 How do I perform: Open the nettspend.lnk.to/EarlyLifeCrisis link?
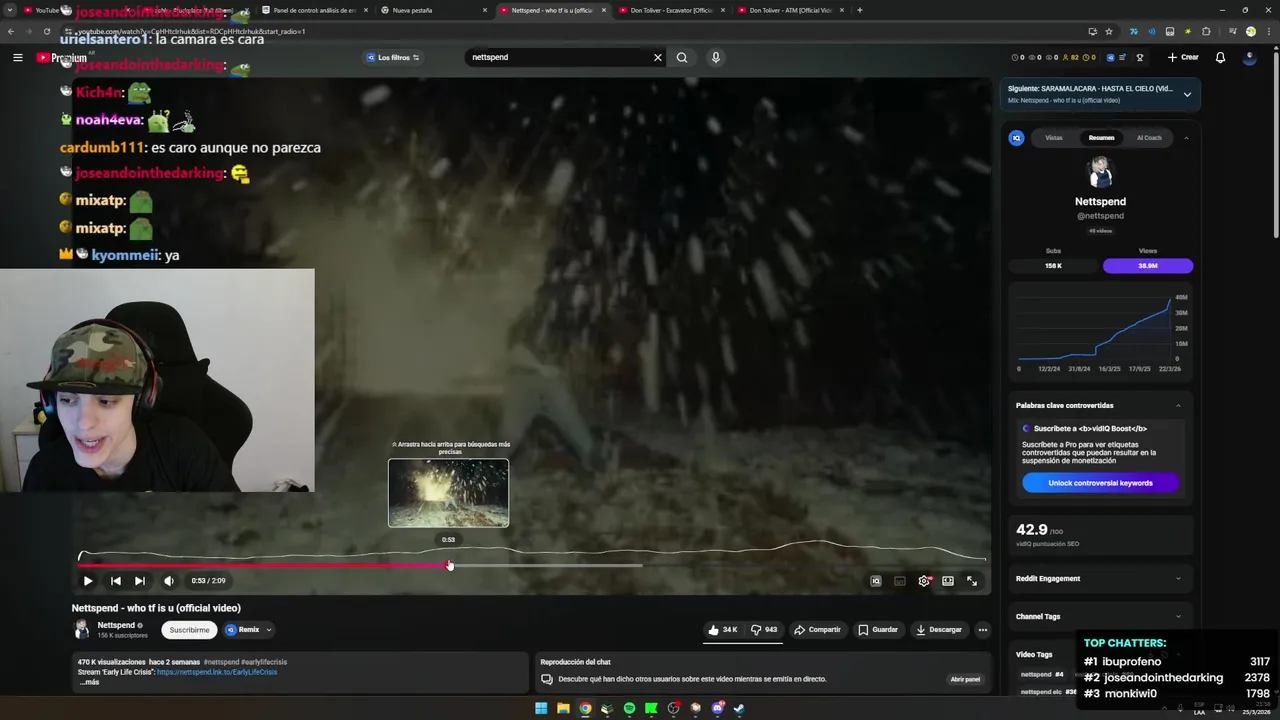[217, 672]
